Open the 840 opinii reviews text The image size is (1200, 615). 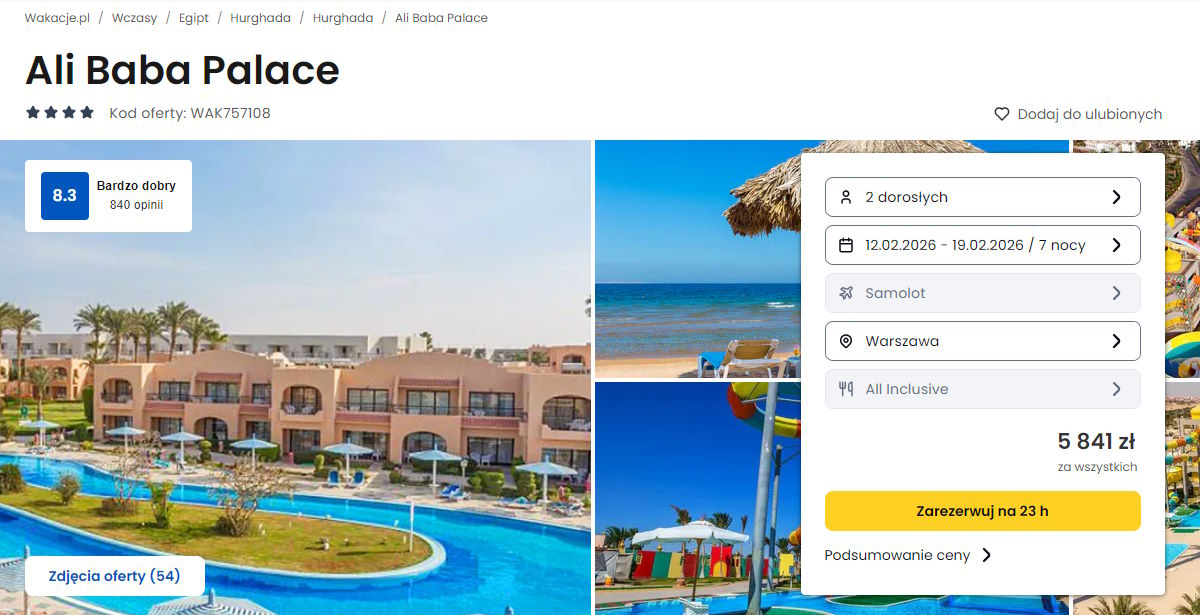point(136,205)
